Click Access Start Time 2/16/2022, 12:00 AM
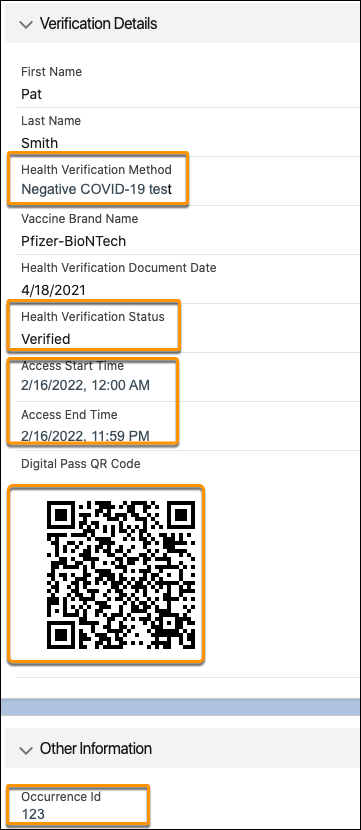The height and width of the screenshot is (830, 361). [85, 385]
